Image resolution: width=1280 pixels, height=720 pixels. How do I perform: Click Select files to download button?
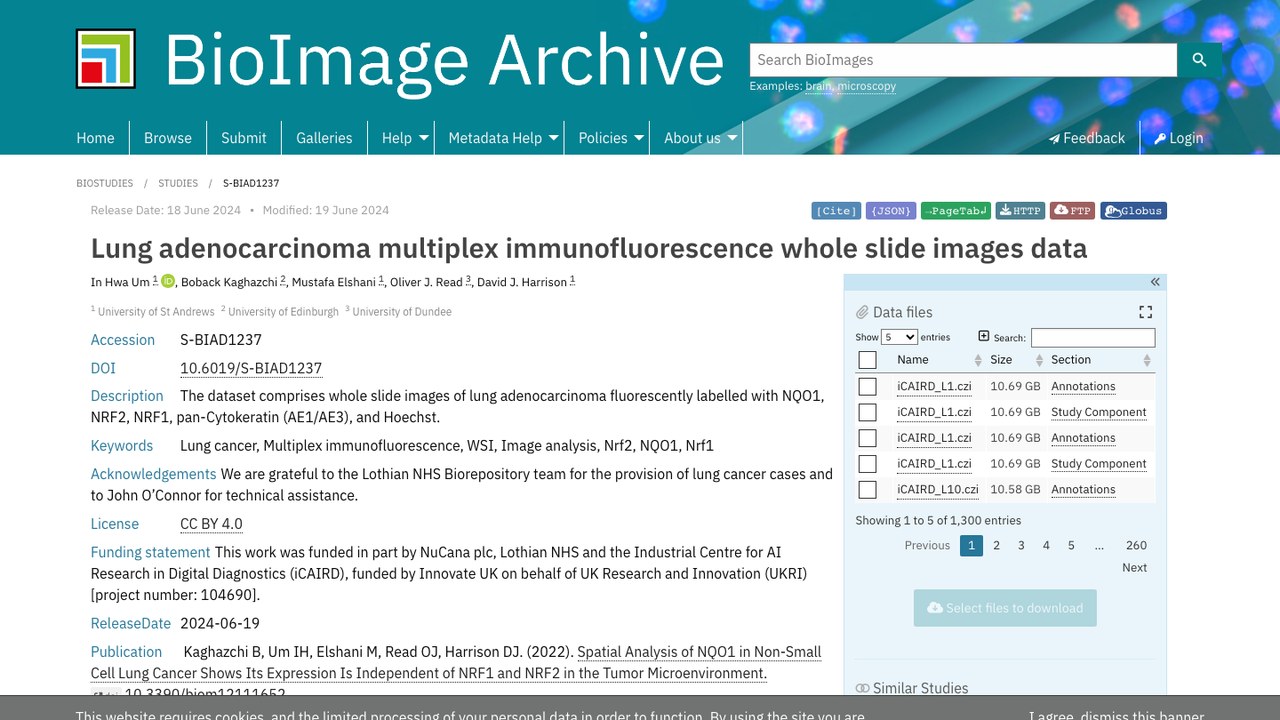click(x=1005, y=608)
